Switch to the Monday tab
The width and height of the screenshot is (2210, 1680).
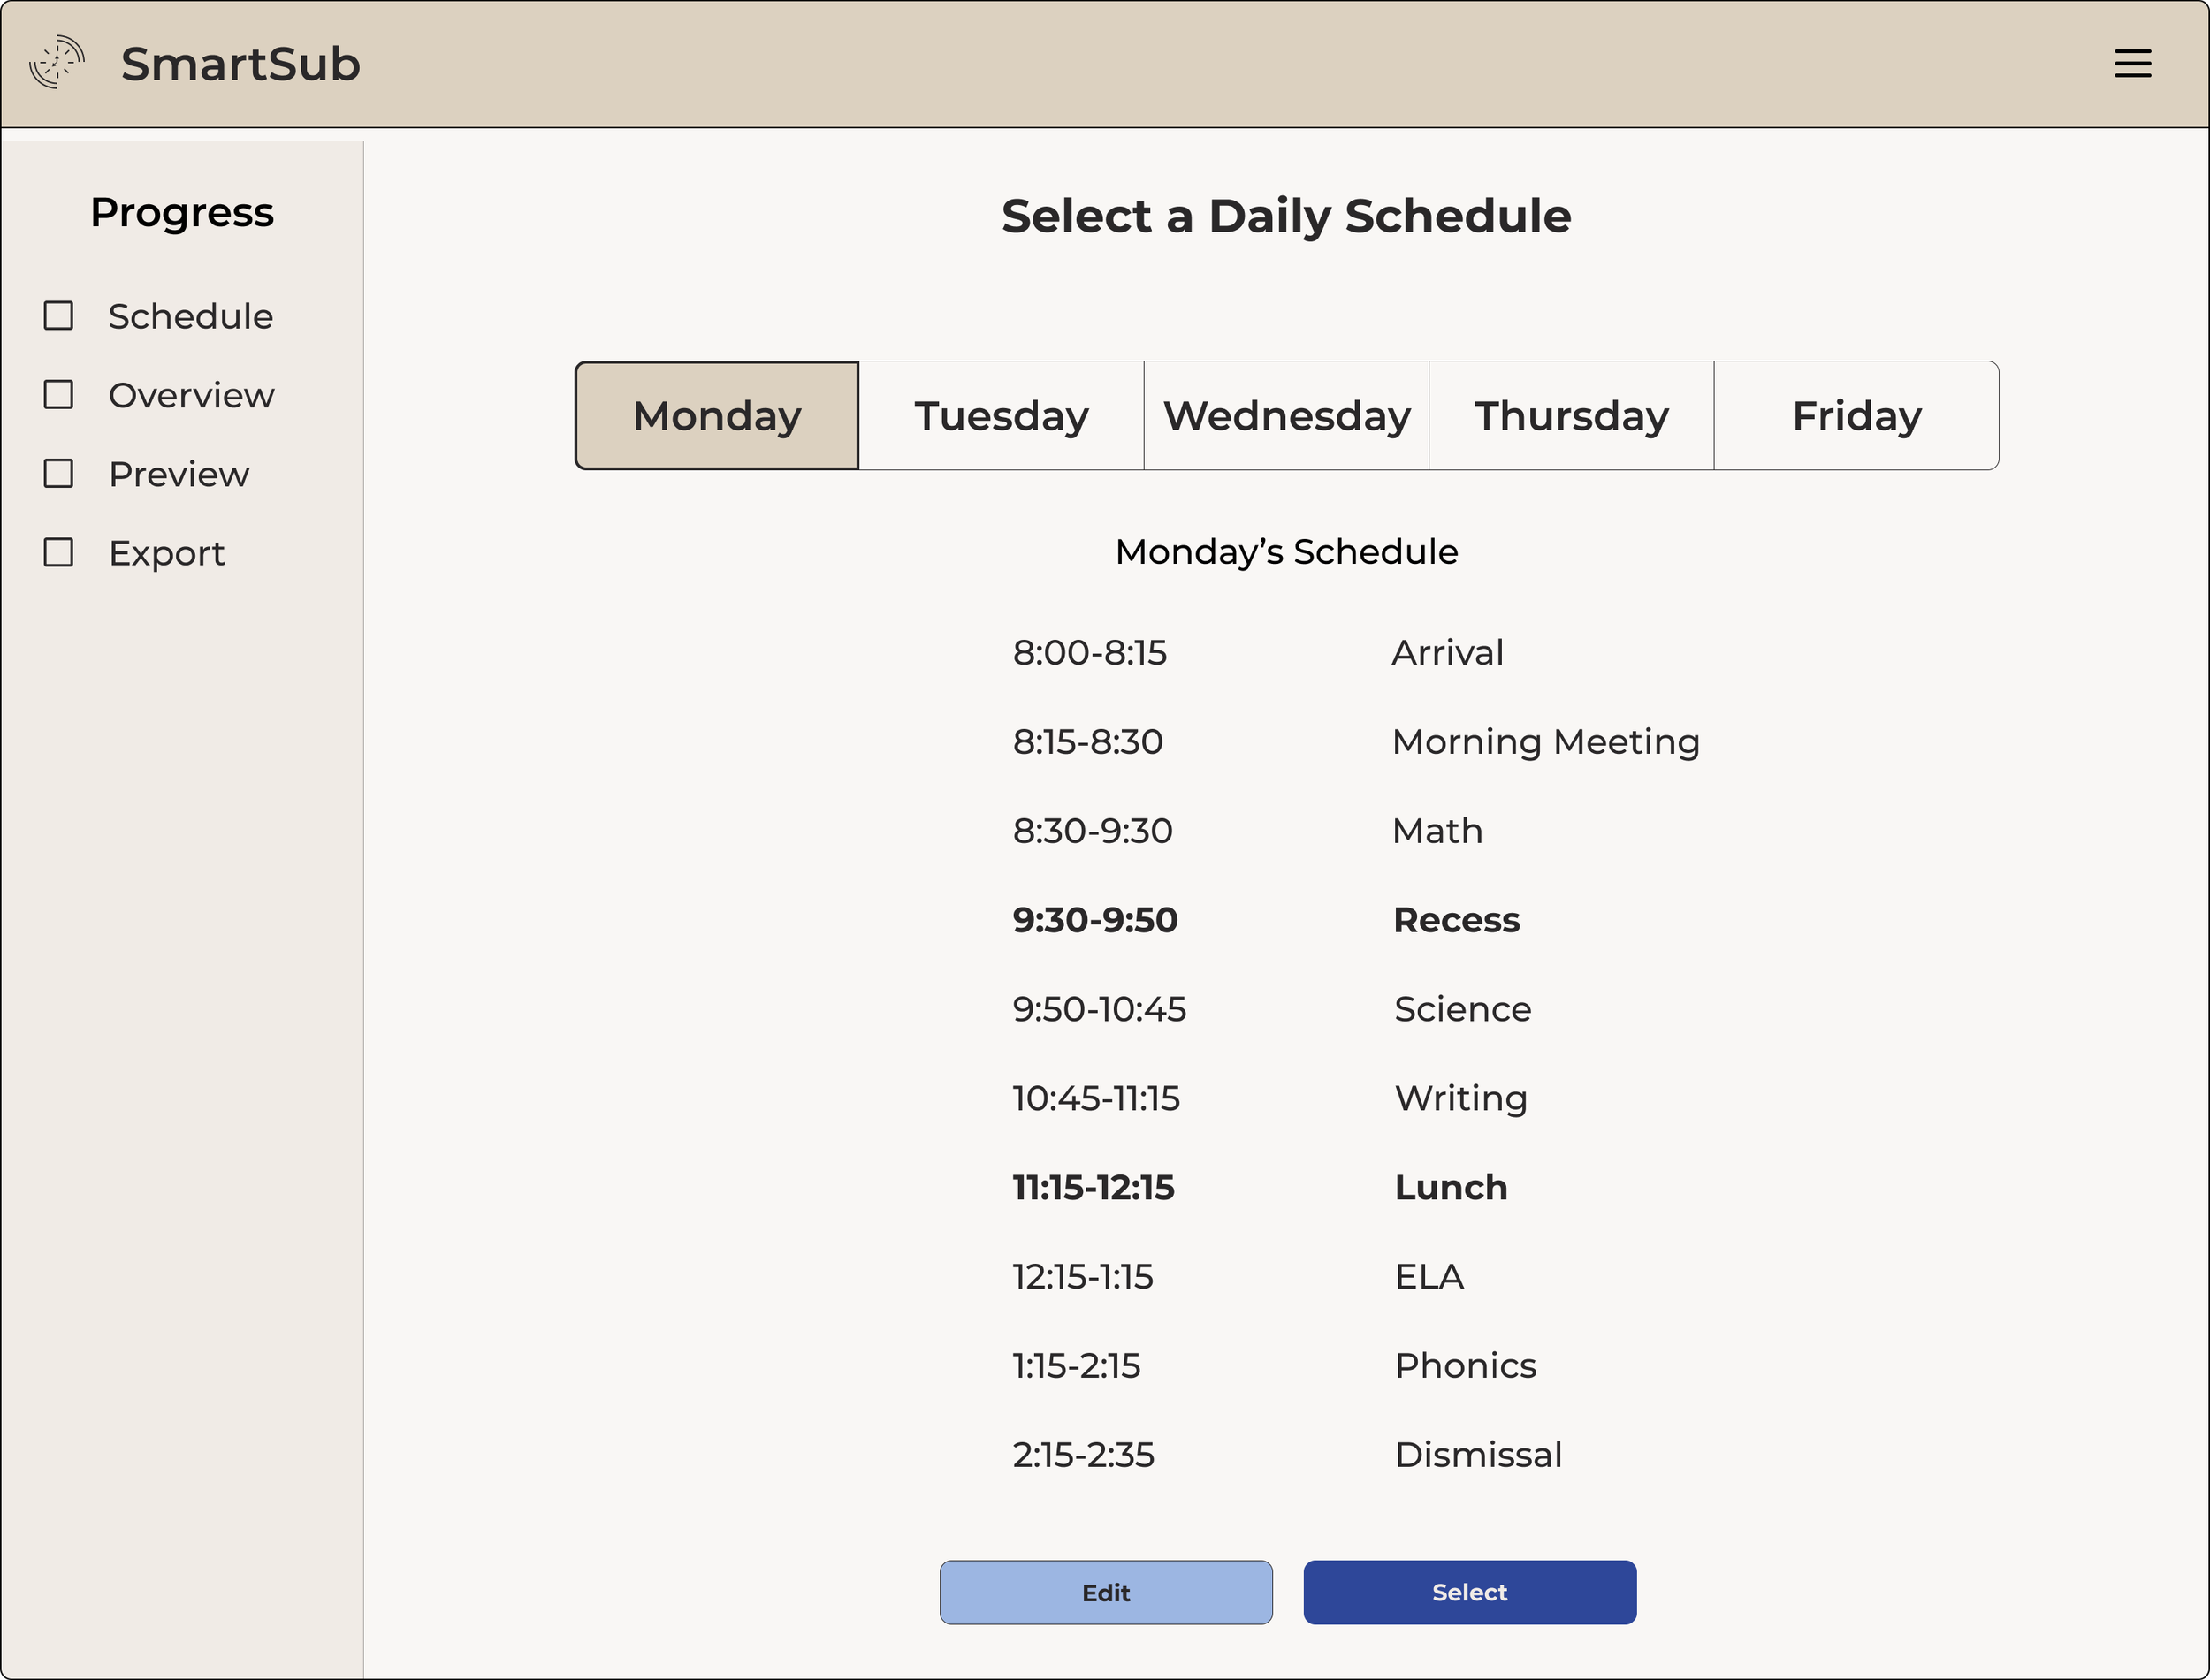coord(717,416)
